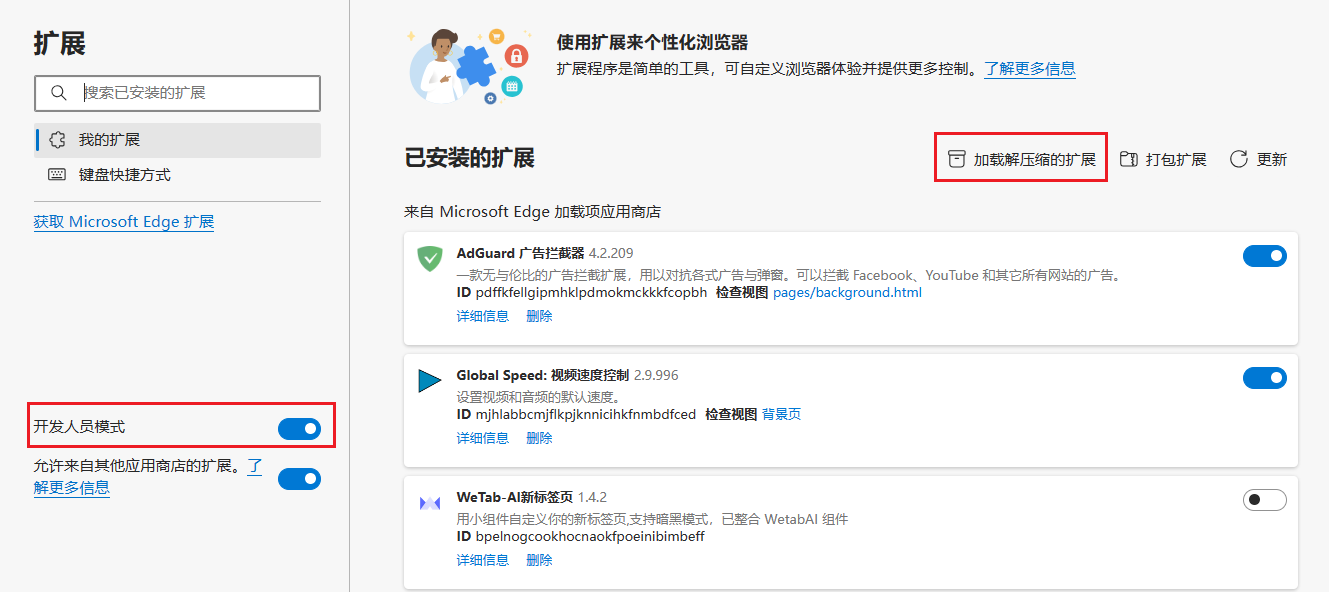1329x592 pixels.
Task: Click 删除 for Global Speed extension
Action: tap(539, 438)
